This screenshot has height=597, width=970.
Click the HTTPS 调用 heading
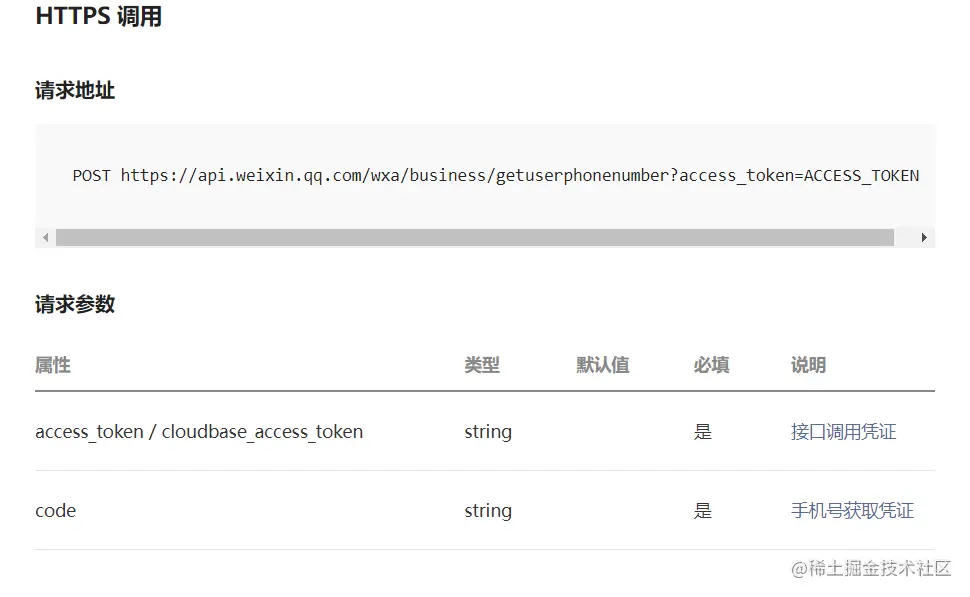(99, 16)
